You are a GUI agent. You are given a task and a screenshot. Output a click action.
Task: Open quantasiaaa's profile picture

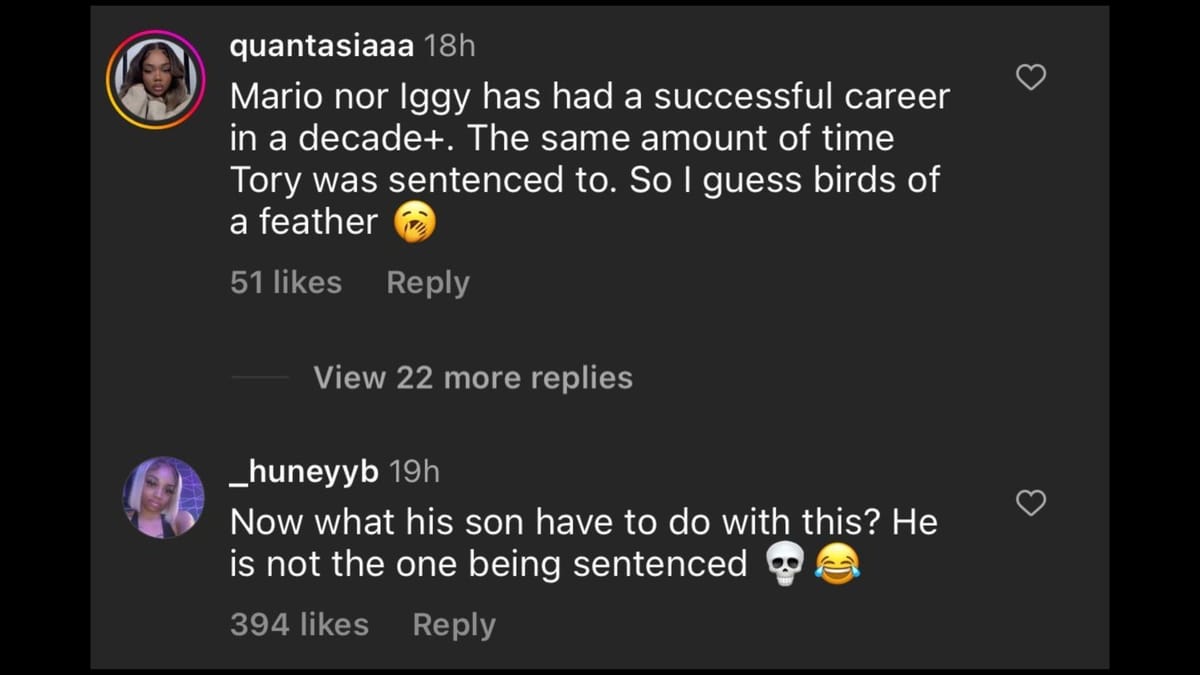pos(156,80)
